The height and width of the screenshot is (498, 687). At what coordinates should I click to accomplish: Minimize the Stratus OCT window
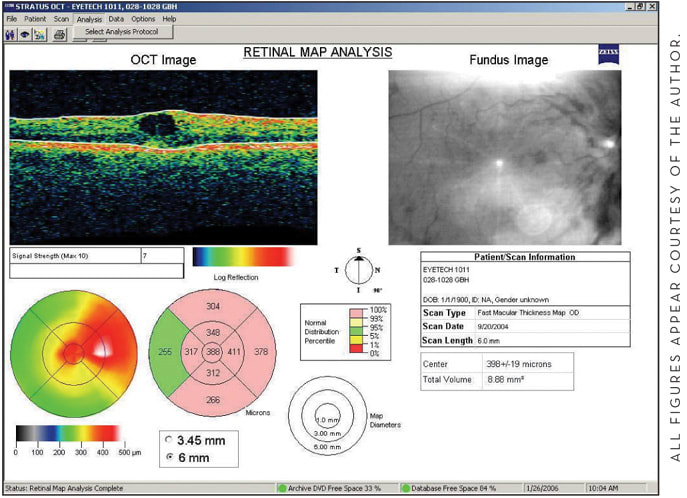630,7
